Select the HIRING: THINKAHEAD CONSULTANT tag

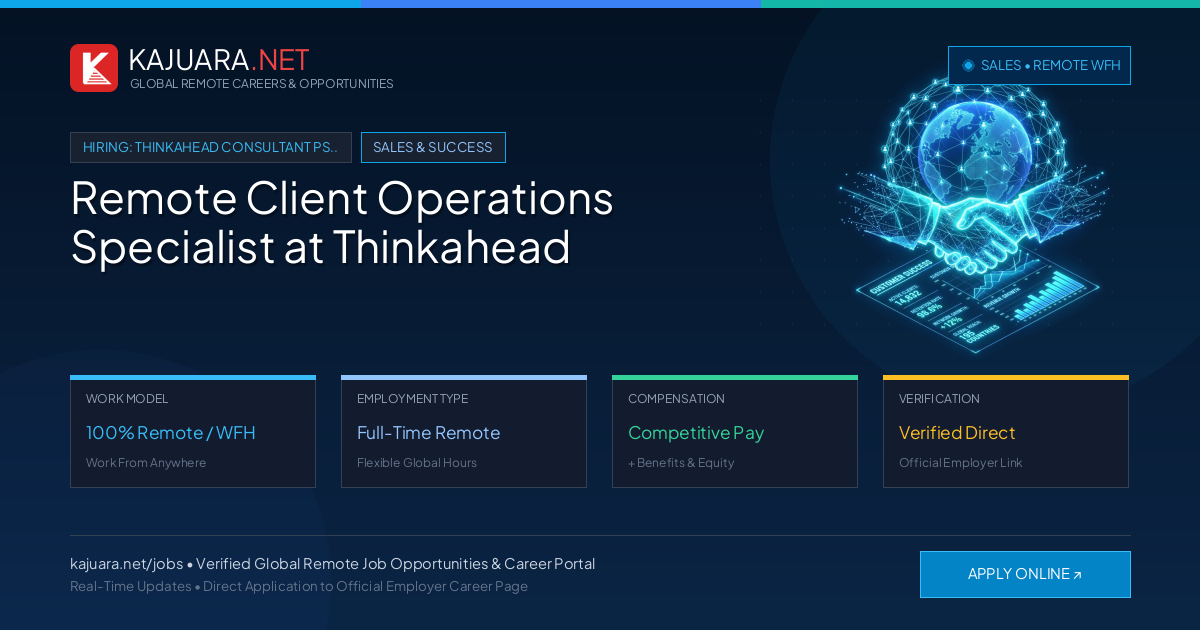[x=211, y=147]
